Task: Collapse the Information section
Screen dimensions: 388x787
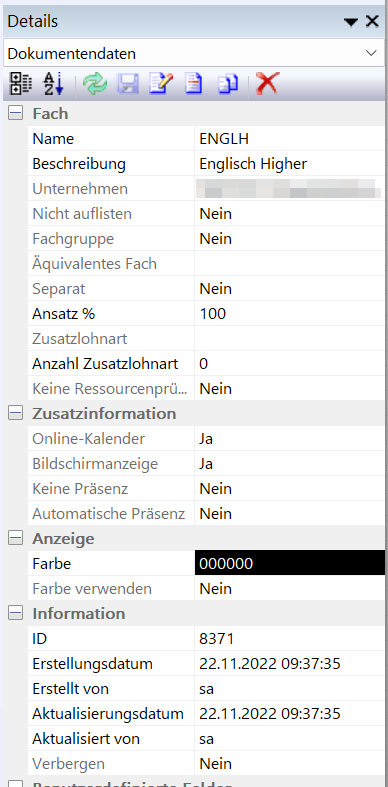Action: tap(16, 613)
